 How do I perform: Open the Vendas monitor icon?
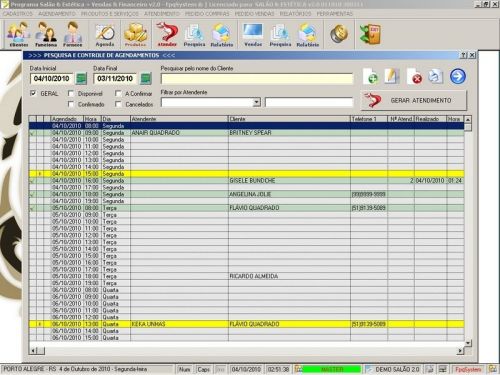[253, 34]
